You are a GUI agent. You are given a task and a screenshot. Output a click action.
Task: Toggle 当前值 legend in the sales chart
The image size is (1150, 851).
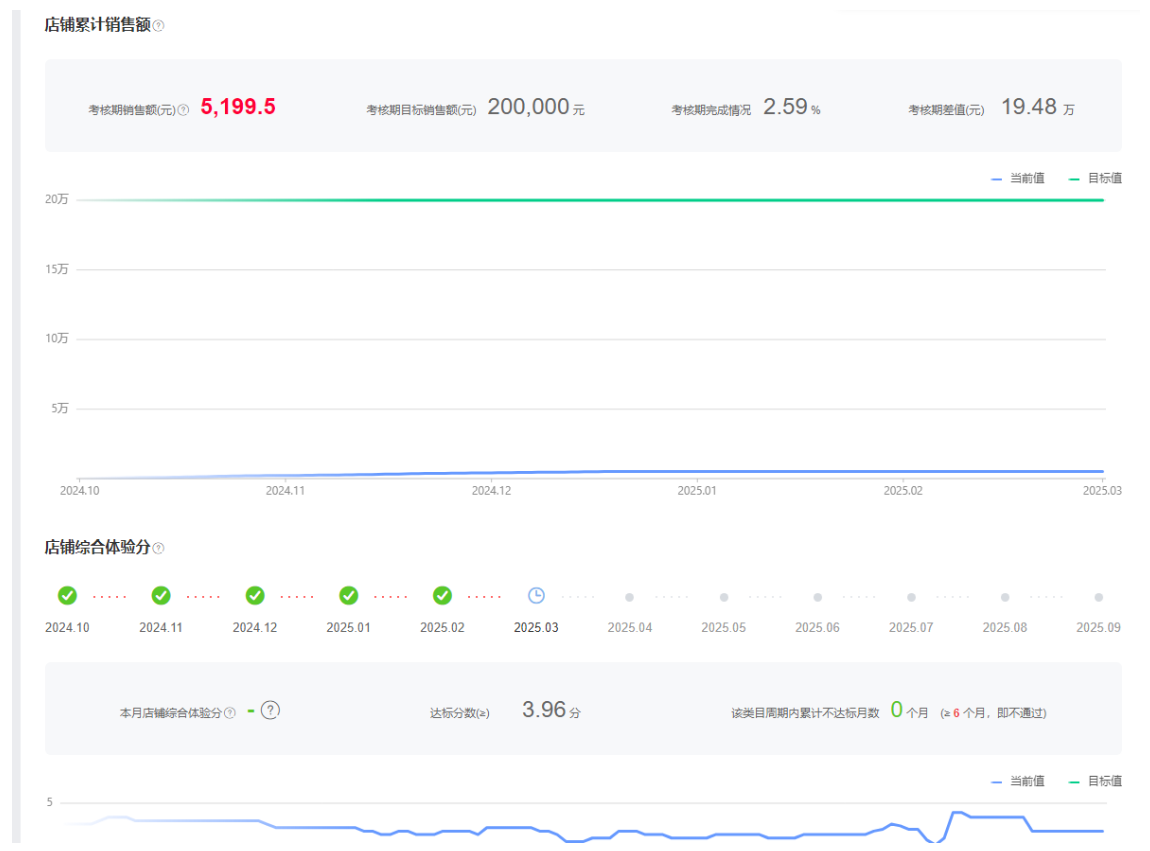click(x=1018, y=178)
